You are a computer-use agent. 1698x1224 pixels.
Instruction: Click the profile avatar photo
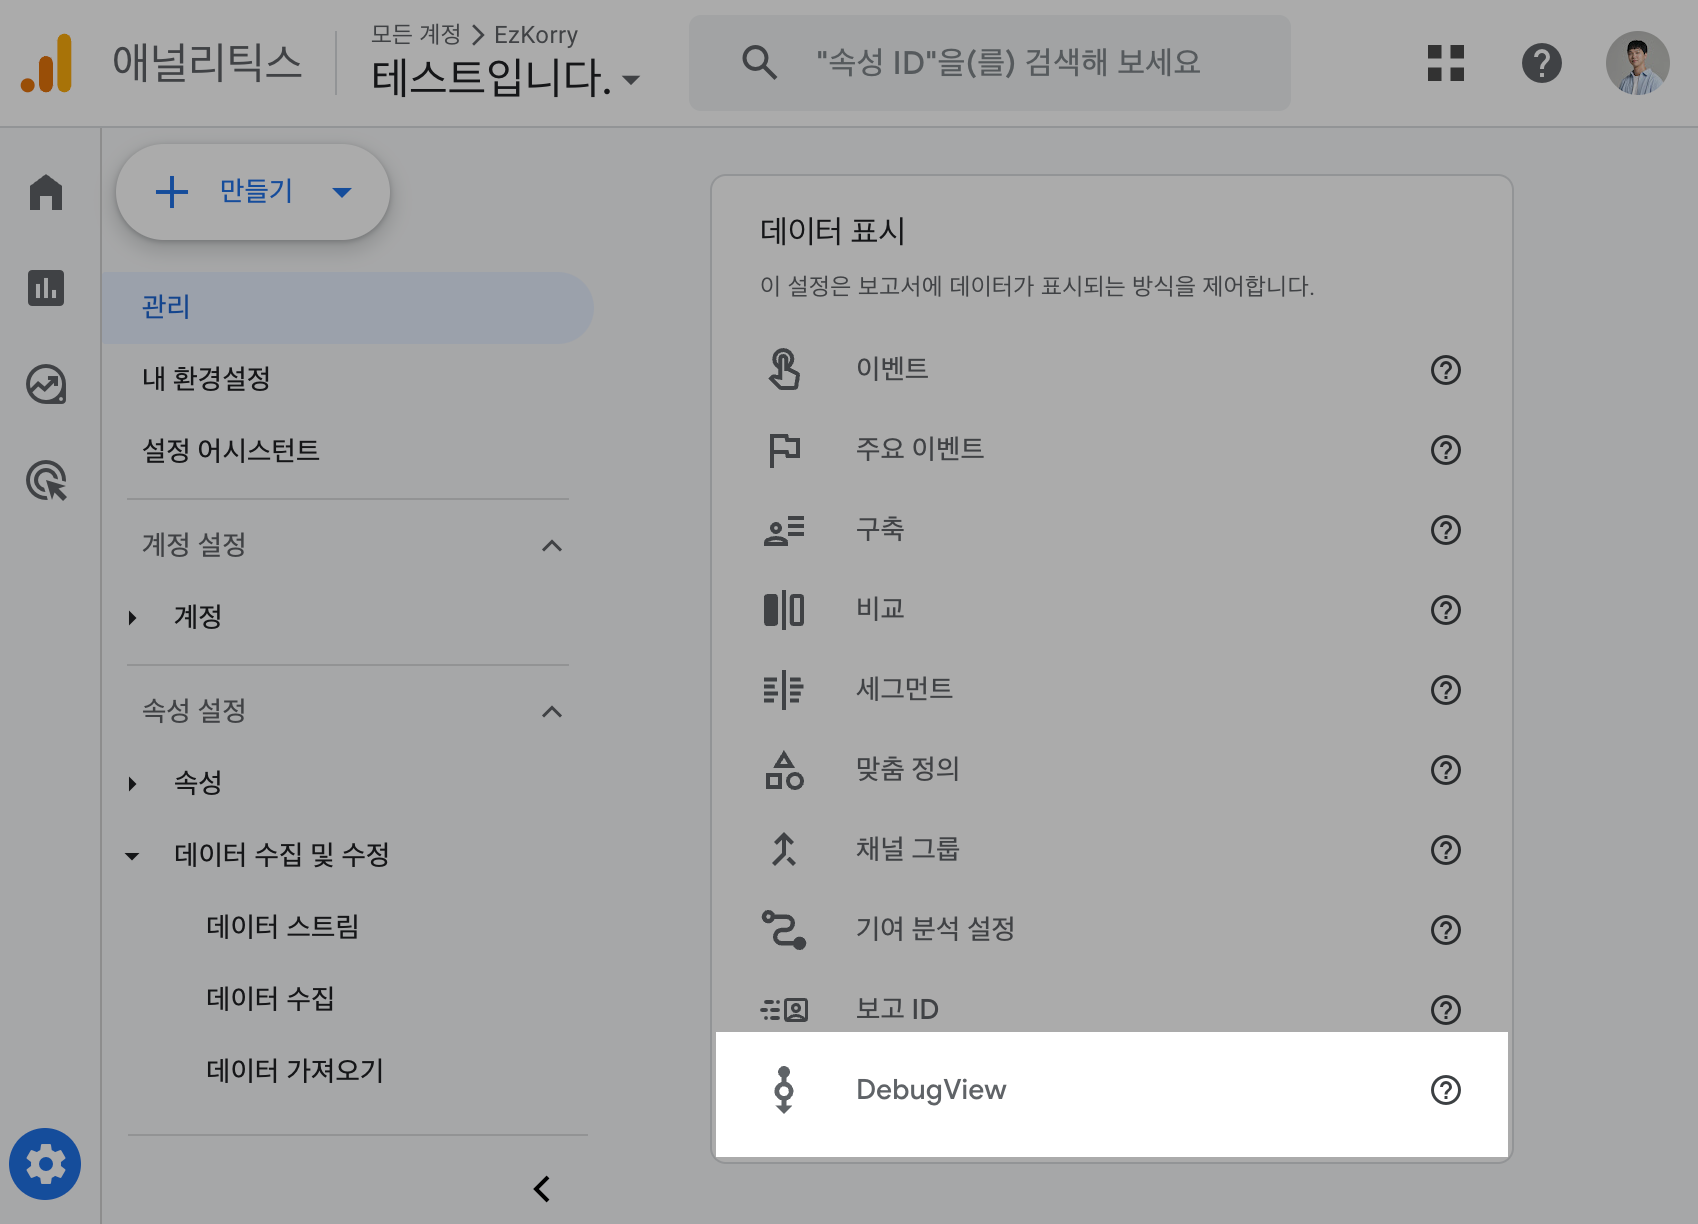(x=1638, y=63)
